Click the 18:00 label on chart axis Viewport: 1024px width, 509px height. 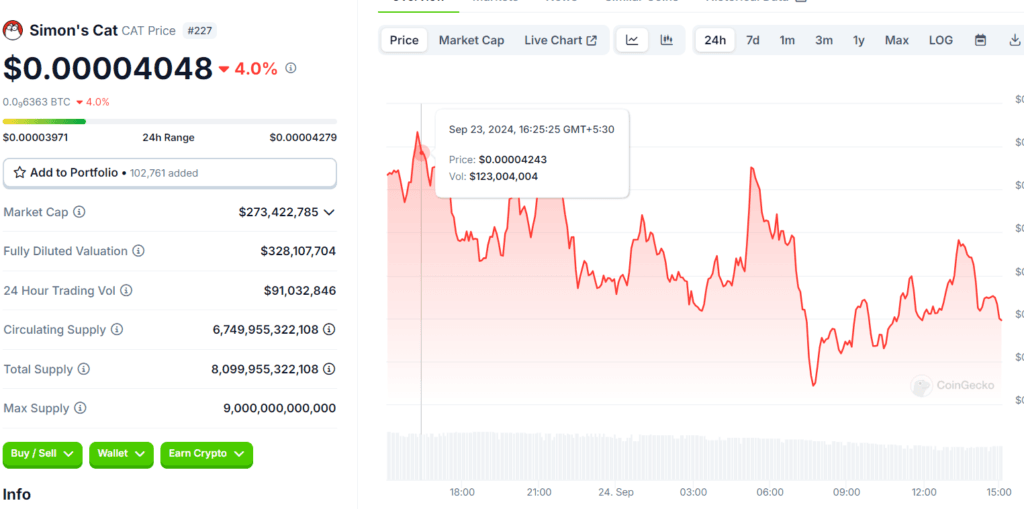coord(462,492)
